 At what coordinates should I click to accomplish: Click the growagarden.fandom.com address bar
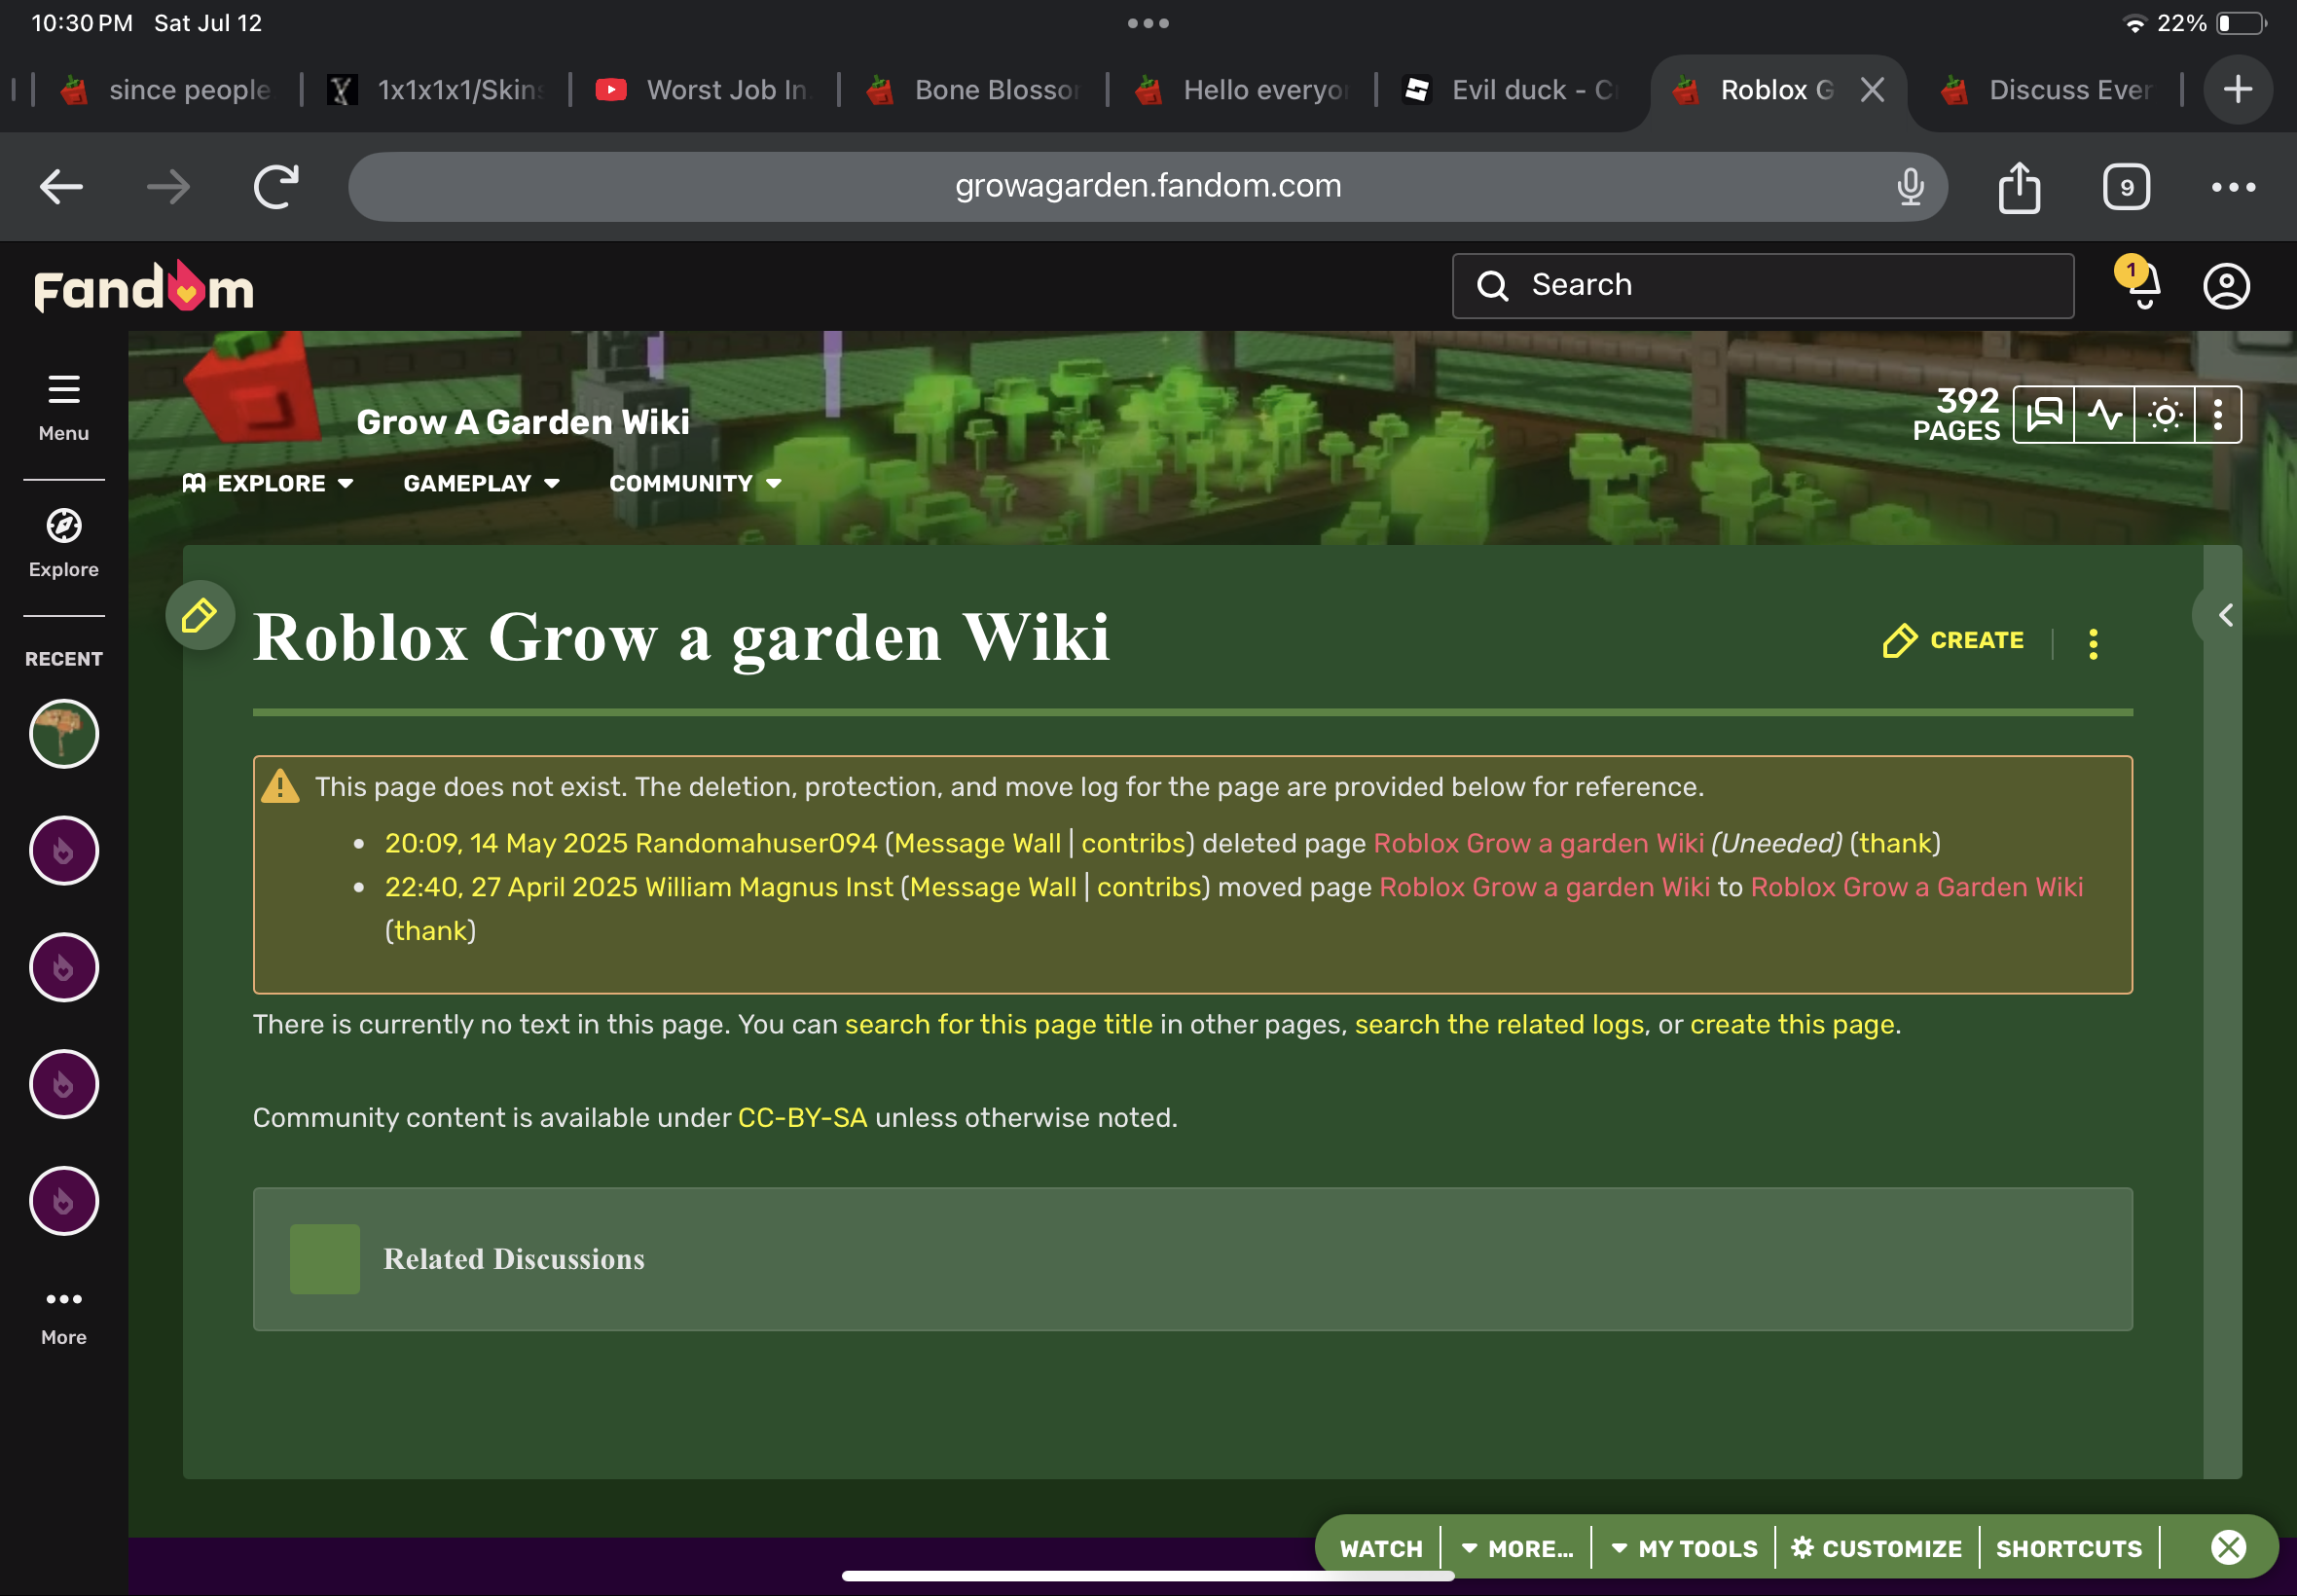[x=1147, y=187]
